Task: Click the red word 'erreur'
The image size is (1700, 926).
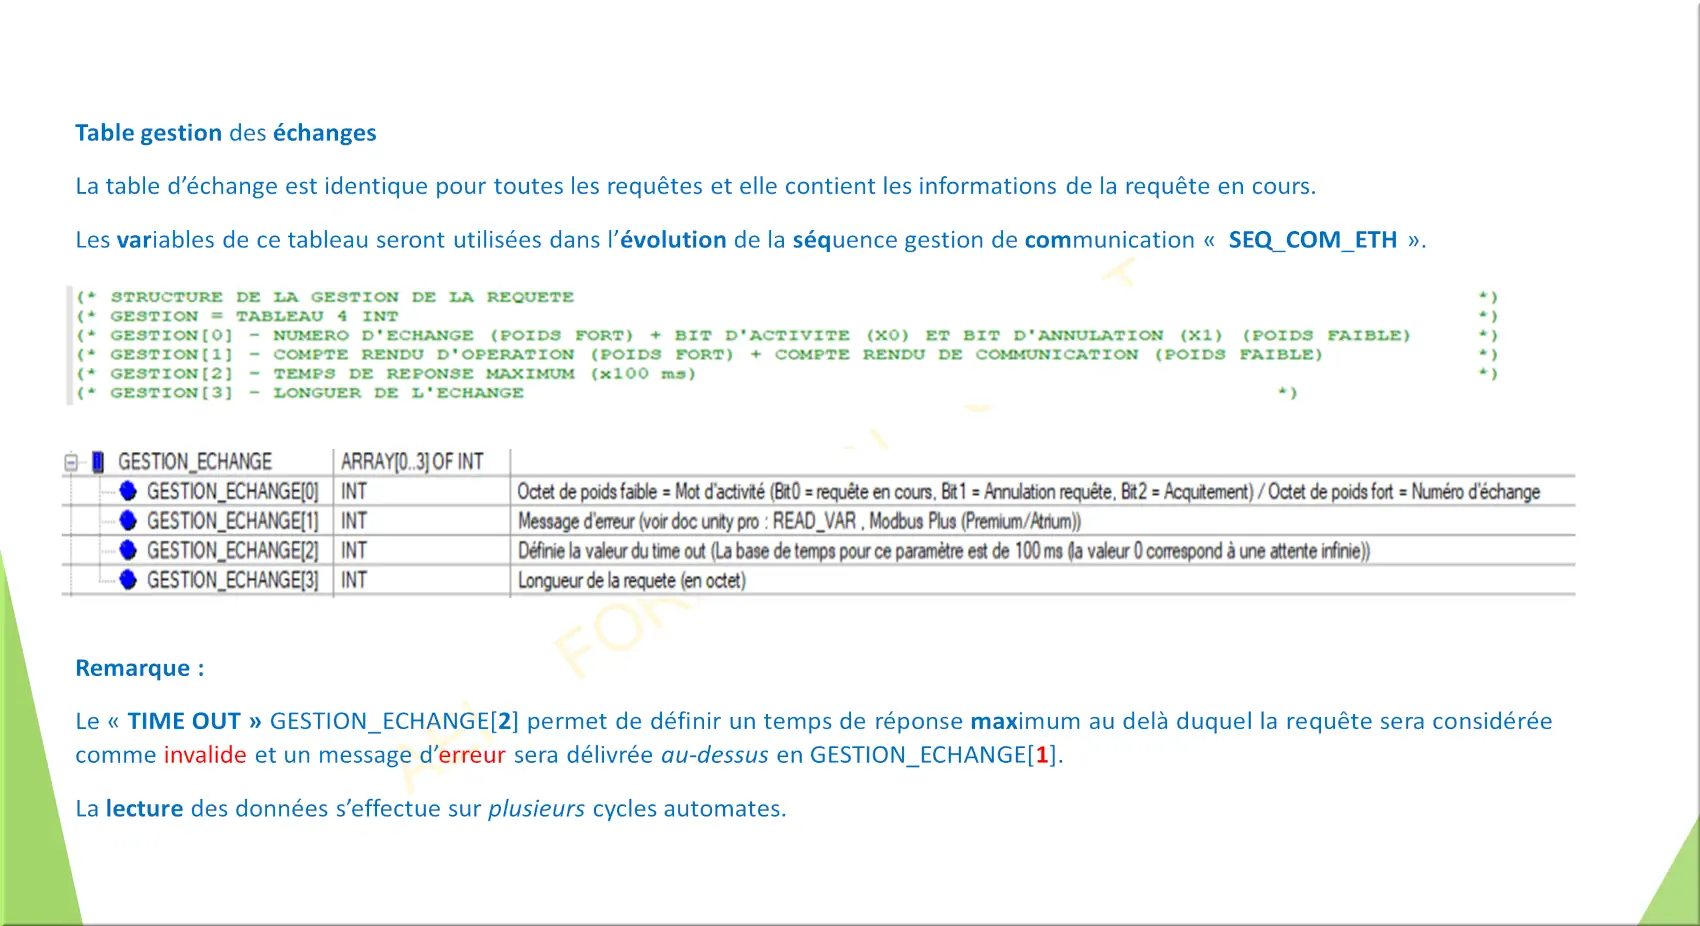Action: (x=472, y=755)
